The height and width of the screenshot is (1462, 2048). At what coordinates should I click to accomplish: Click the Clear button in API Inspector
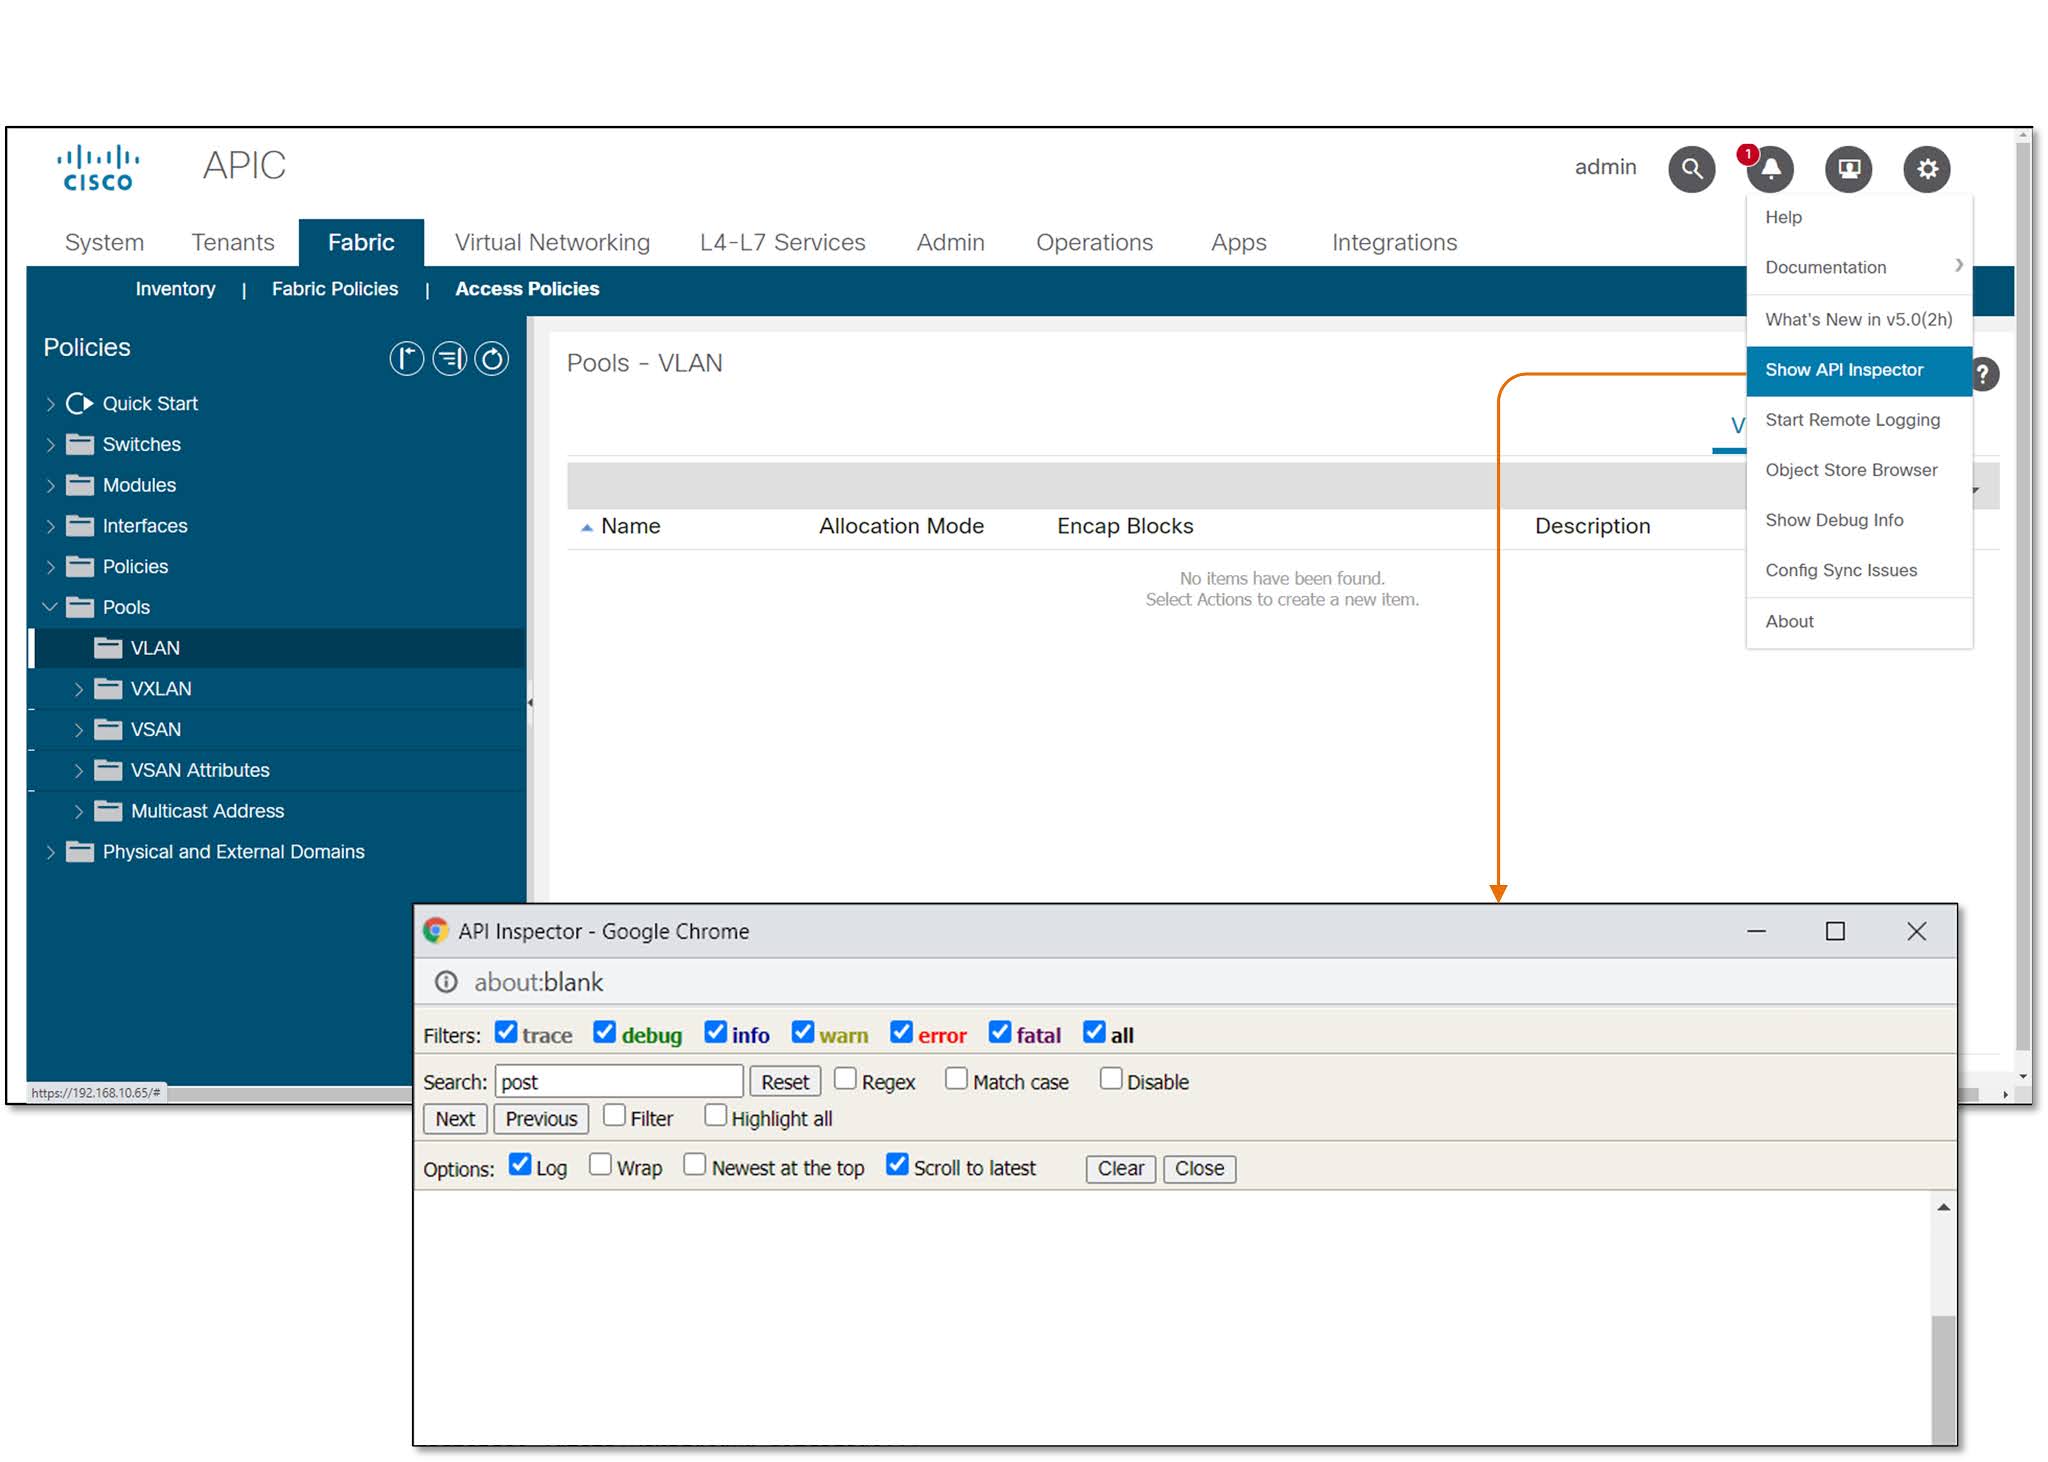point(1119,1168)
